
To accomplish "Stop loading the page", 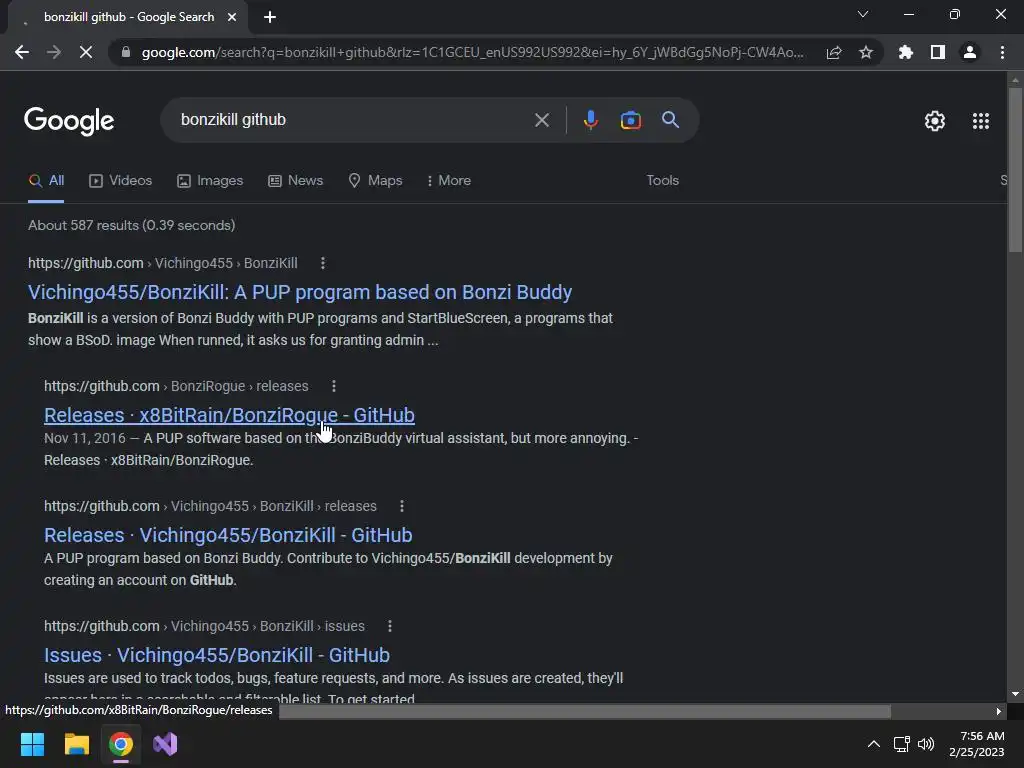I will click(x=86, y=52).
